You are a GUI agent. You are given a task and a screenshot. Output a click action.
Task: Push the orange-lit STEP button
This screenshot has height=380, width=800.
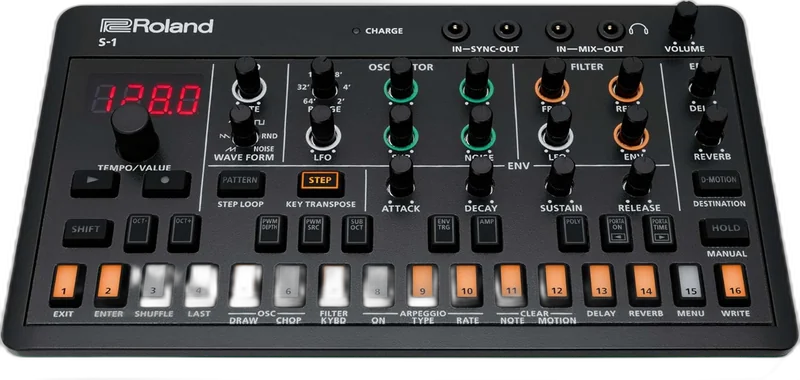320,184
